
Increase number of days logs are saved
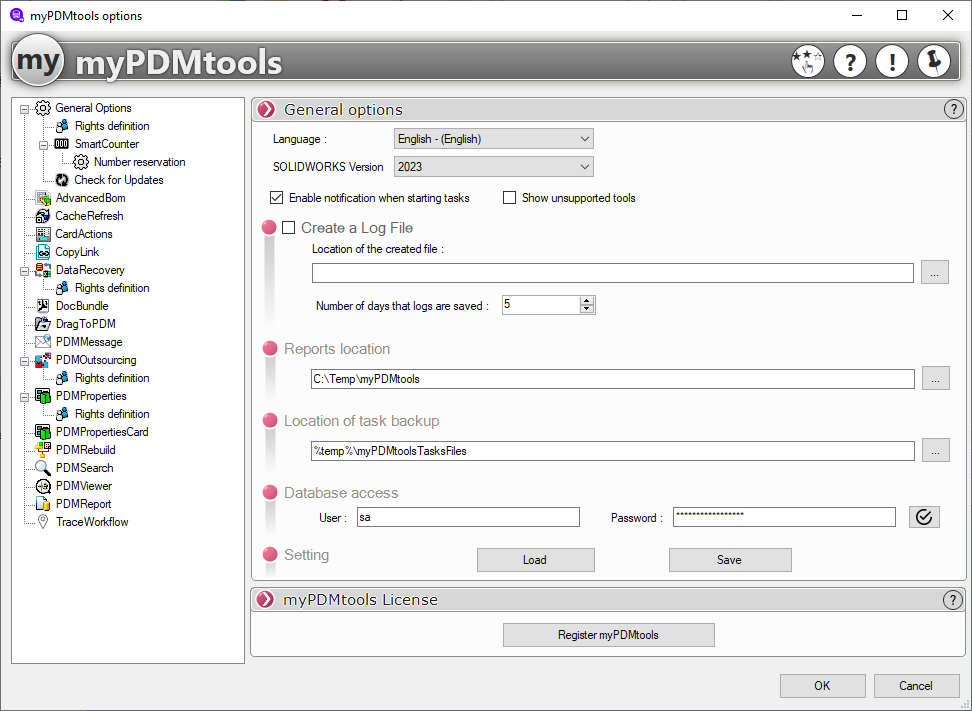tap(587, 301)
